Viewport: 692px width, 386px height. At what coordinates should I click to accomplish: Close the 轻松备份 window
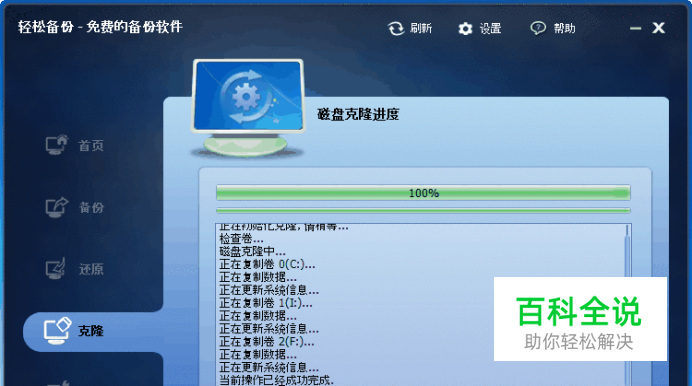point(658,28)
